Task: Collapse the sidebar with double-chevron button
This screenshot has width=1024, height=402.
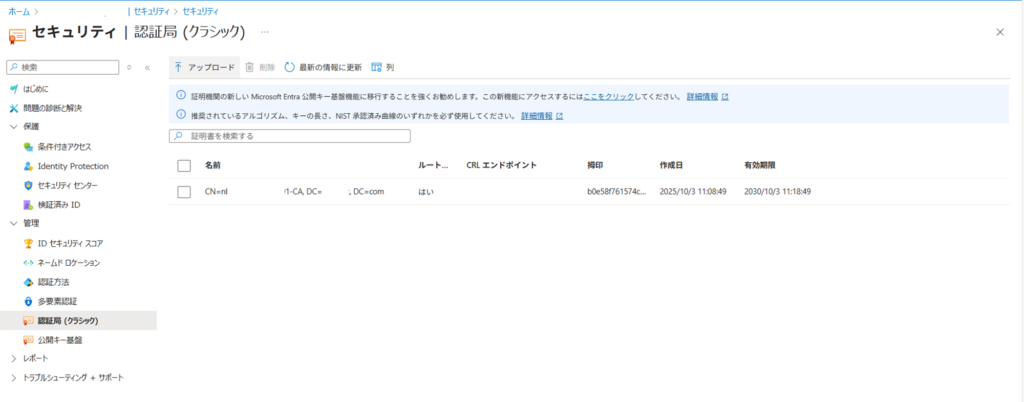Action: 147,68
